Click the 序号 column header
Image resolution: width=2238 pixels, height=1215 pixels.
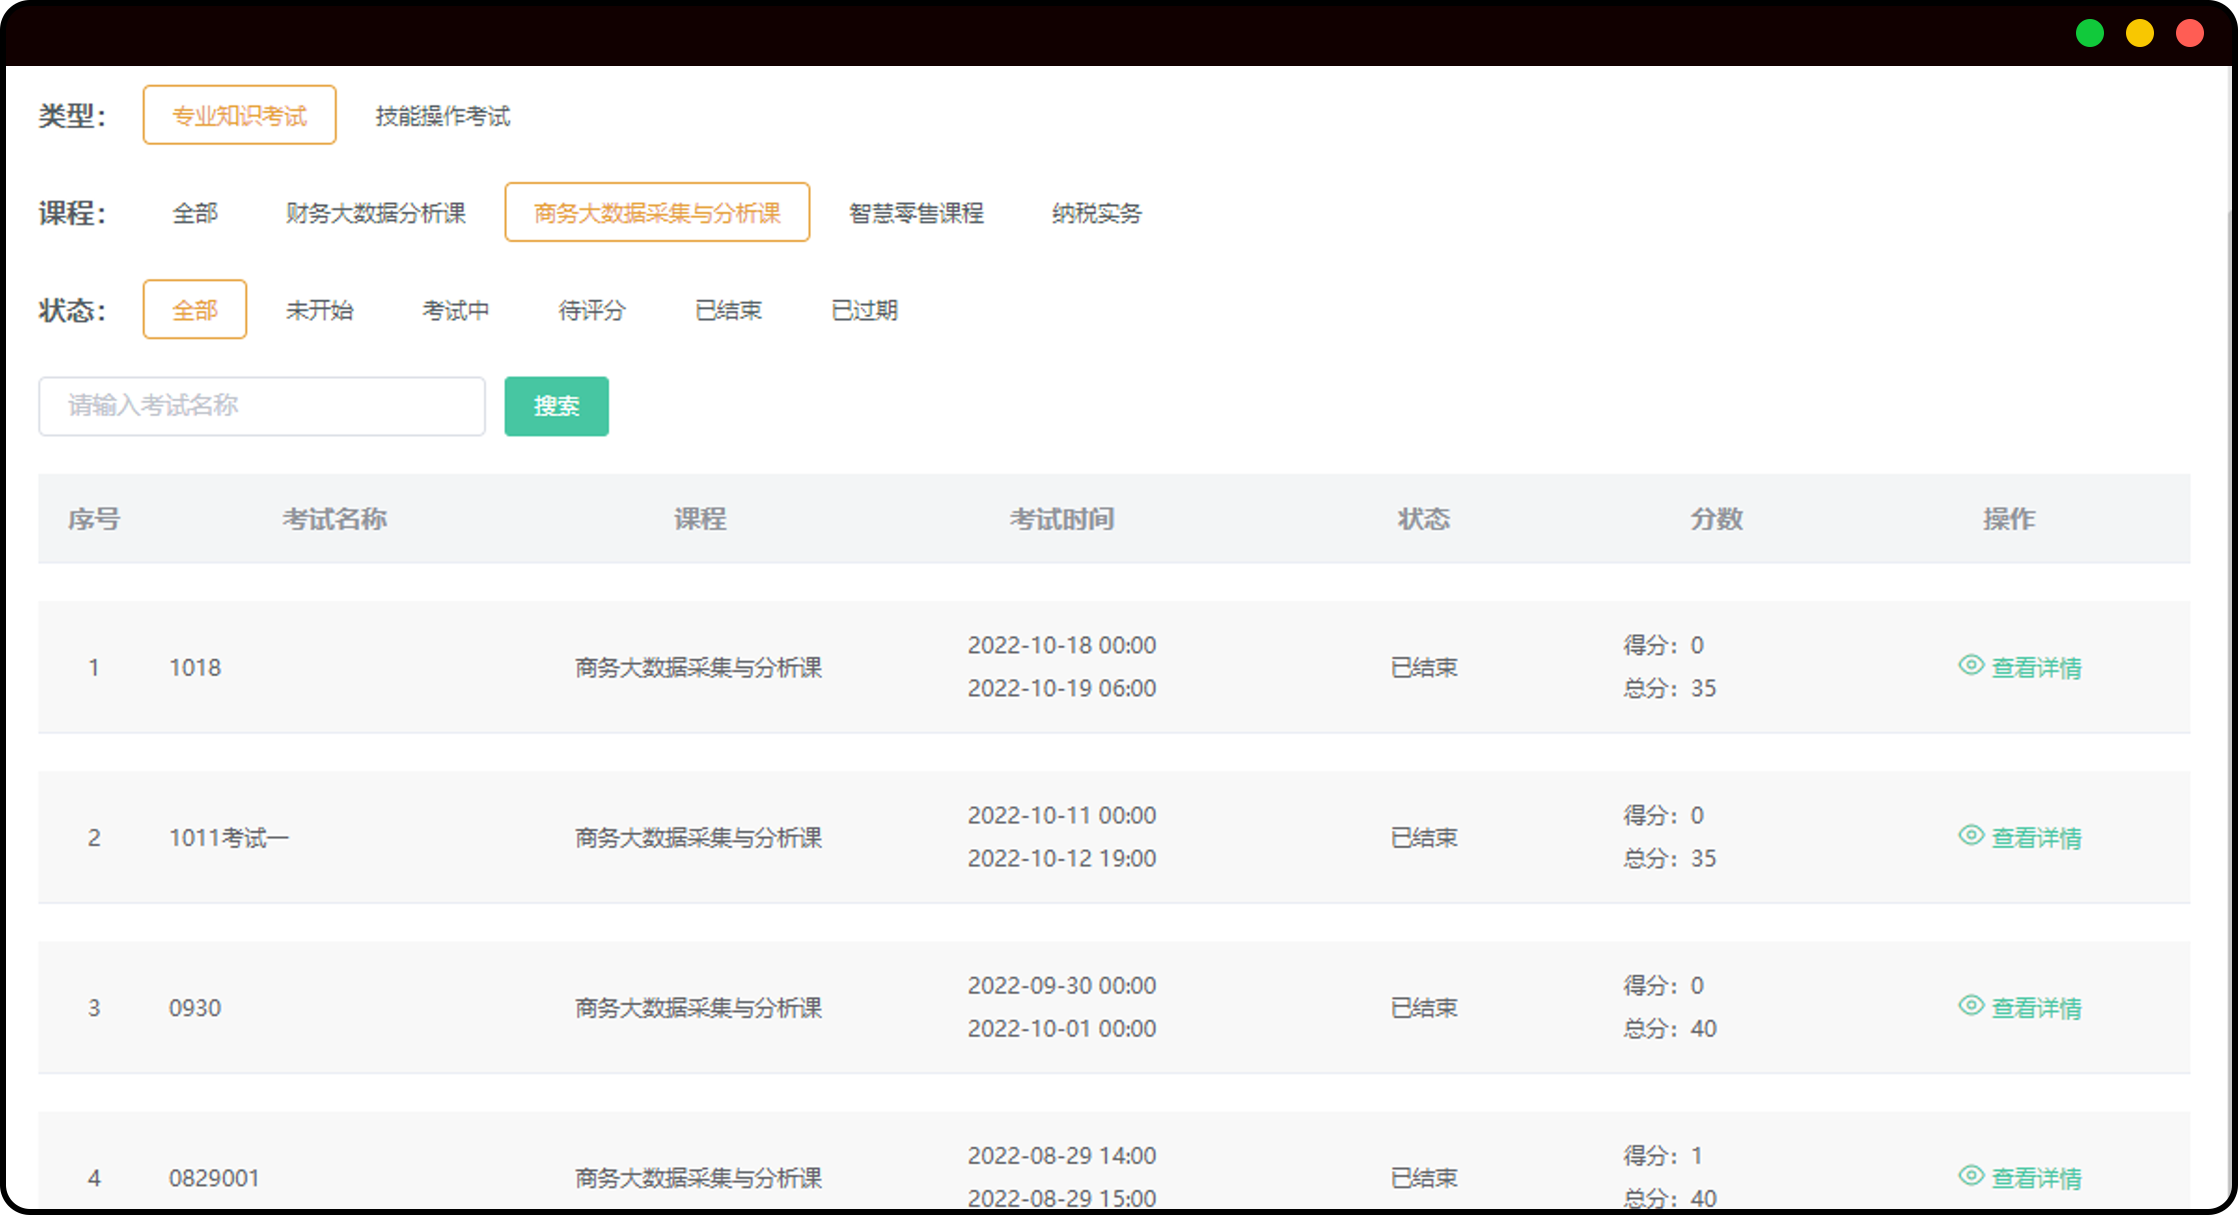pyautogui.click(x=94, y=518)
